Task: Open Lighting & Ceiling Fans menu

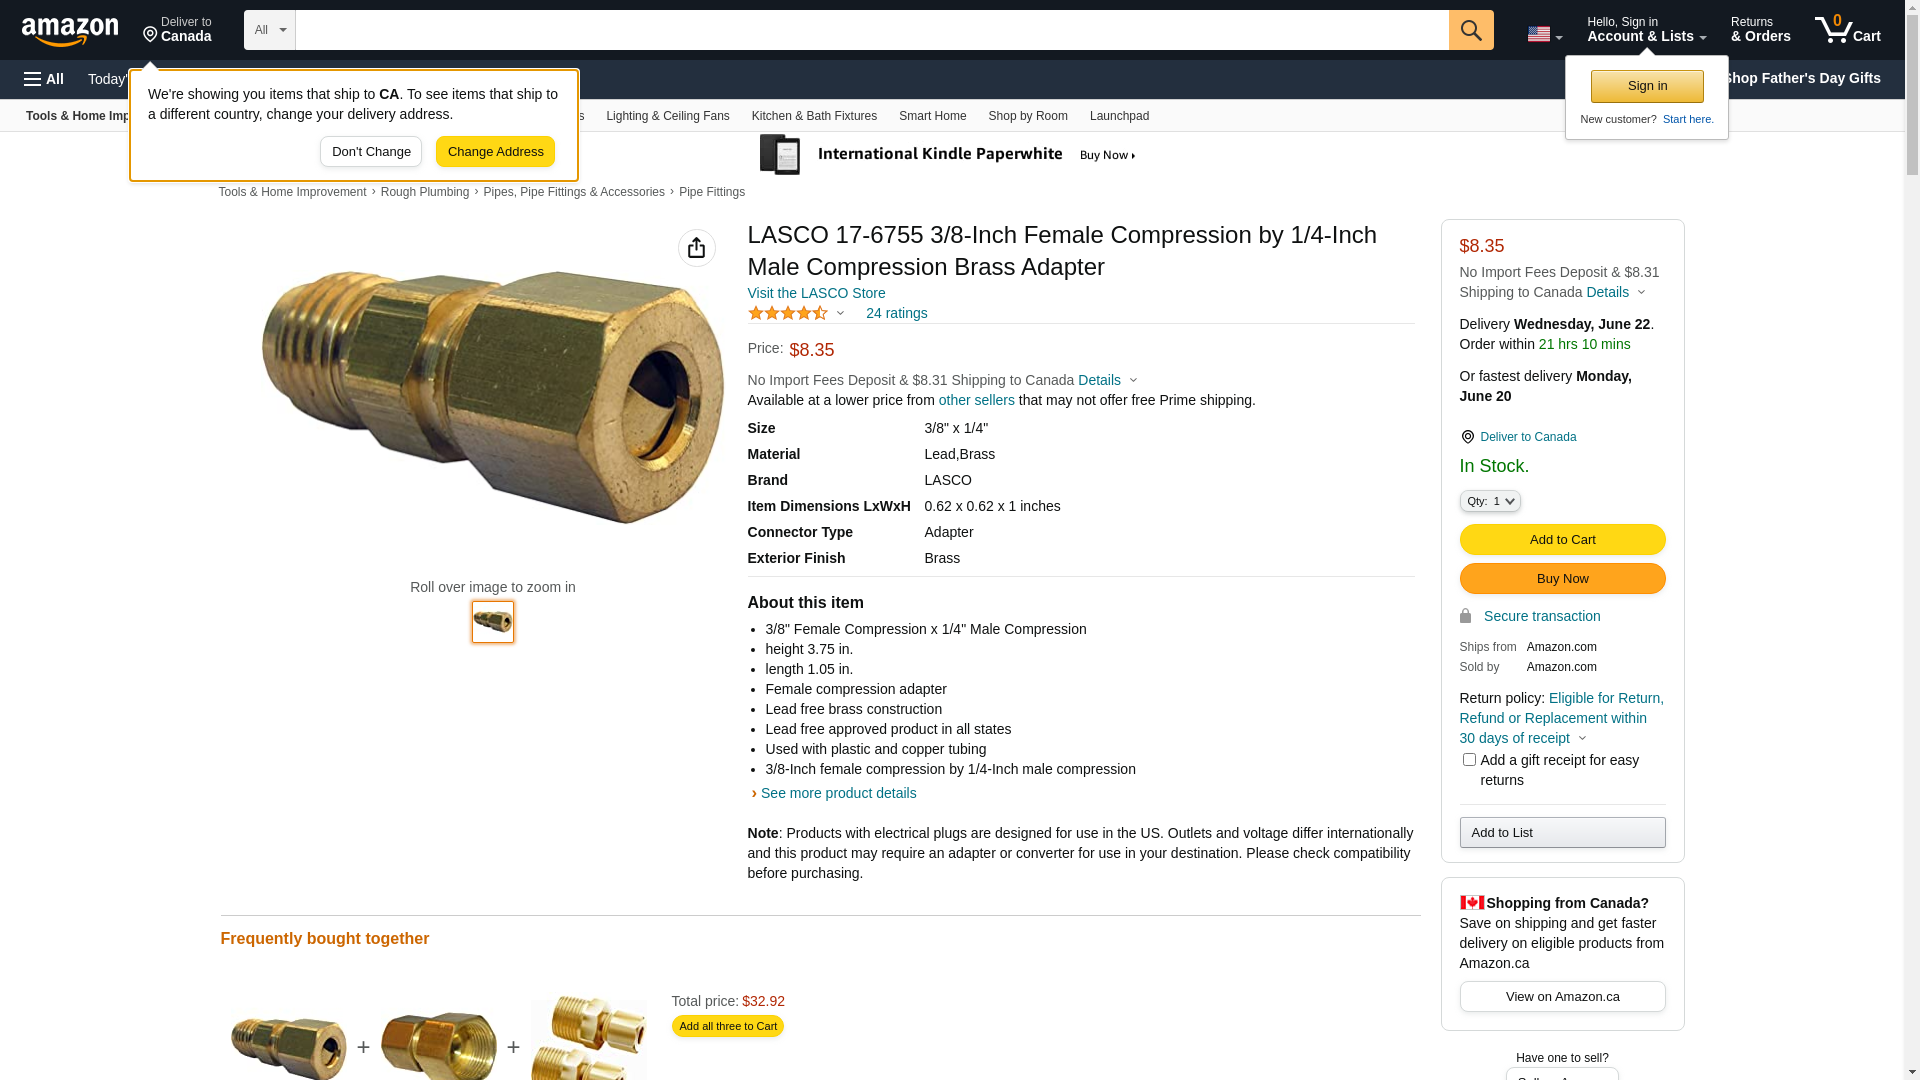Action: click(x=668, y=116)
